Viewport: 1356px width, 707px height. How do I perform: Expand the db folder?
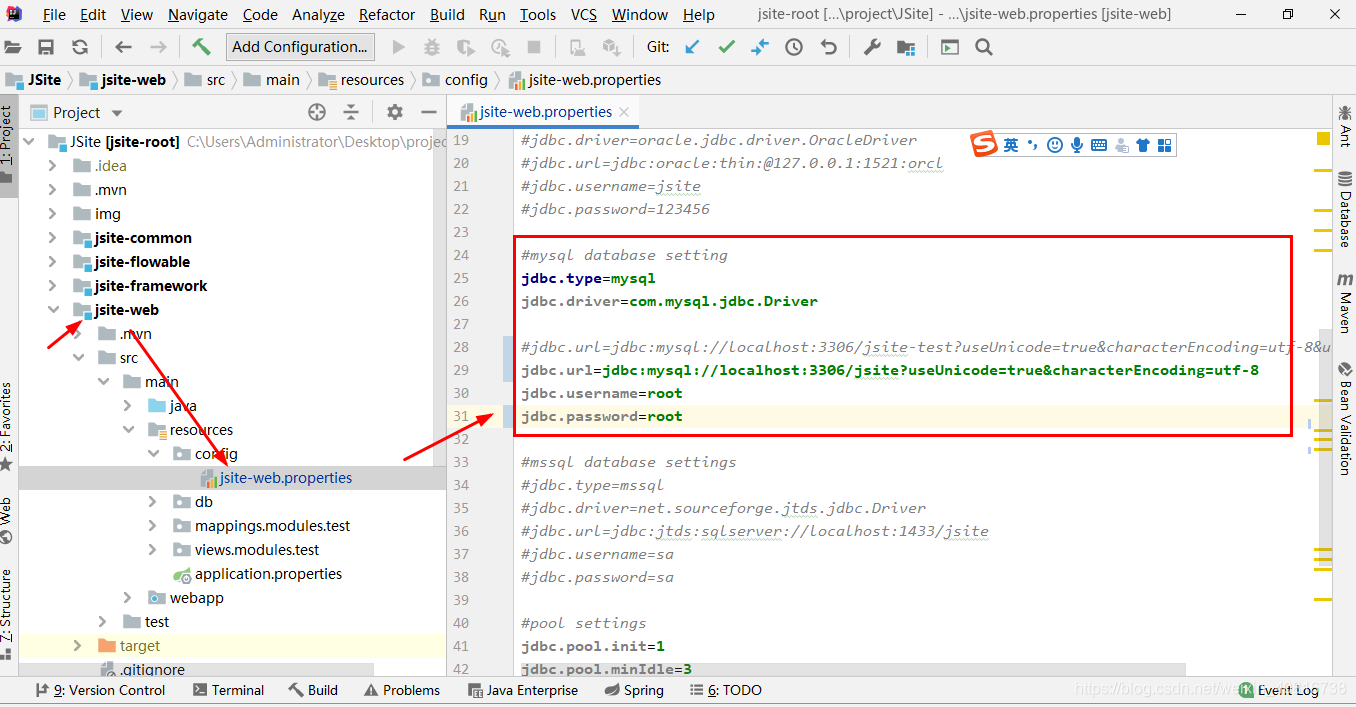[x=152, y=502]
